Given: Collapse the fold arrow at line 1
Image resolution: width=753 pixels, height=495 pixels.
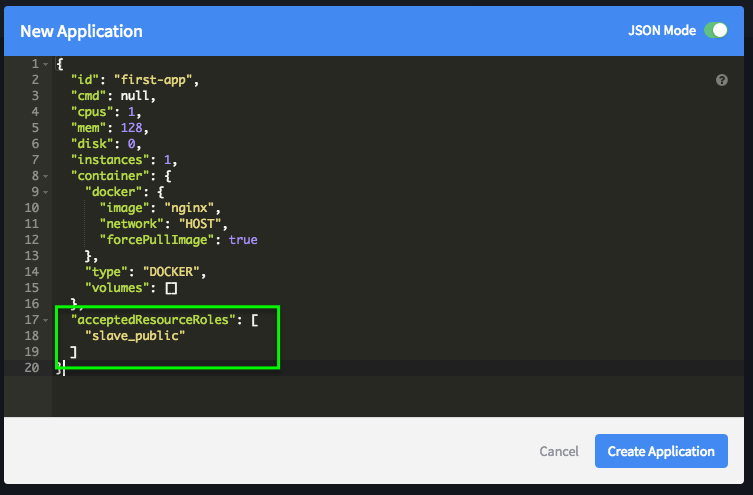Looking at the screenshot, I should click(x=46, y=64).
